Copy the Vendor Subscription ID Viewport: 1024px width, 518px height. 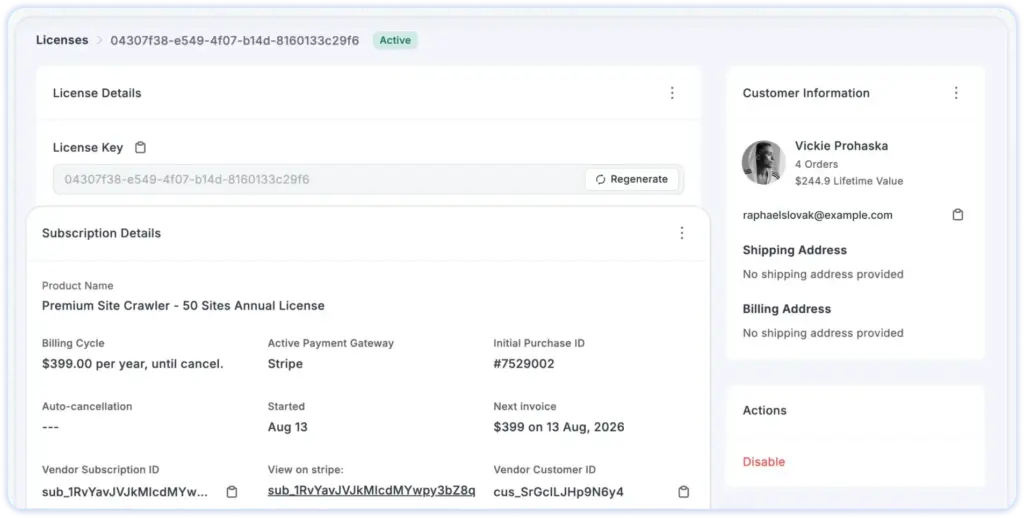tap(232, 492)
